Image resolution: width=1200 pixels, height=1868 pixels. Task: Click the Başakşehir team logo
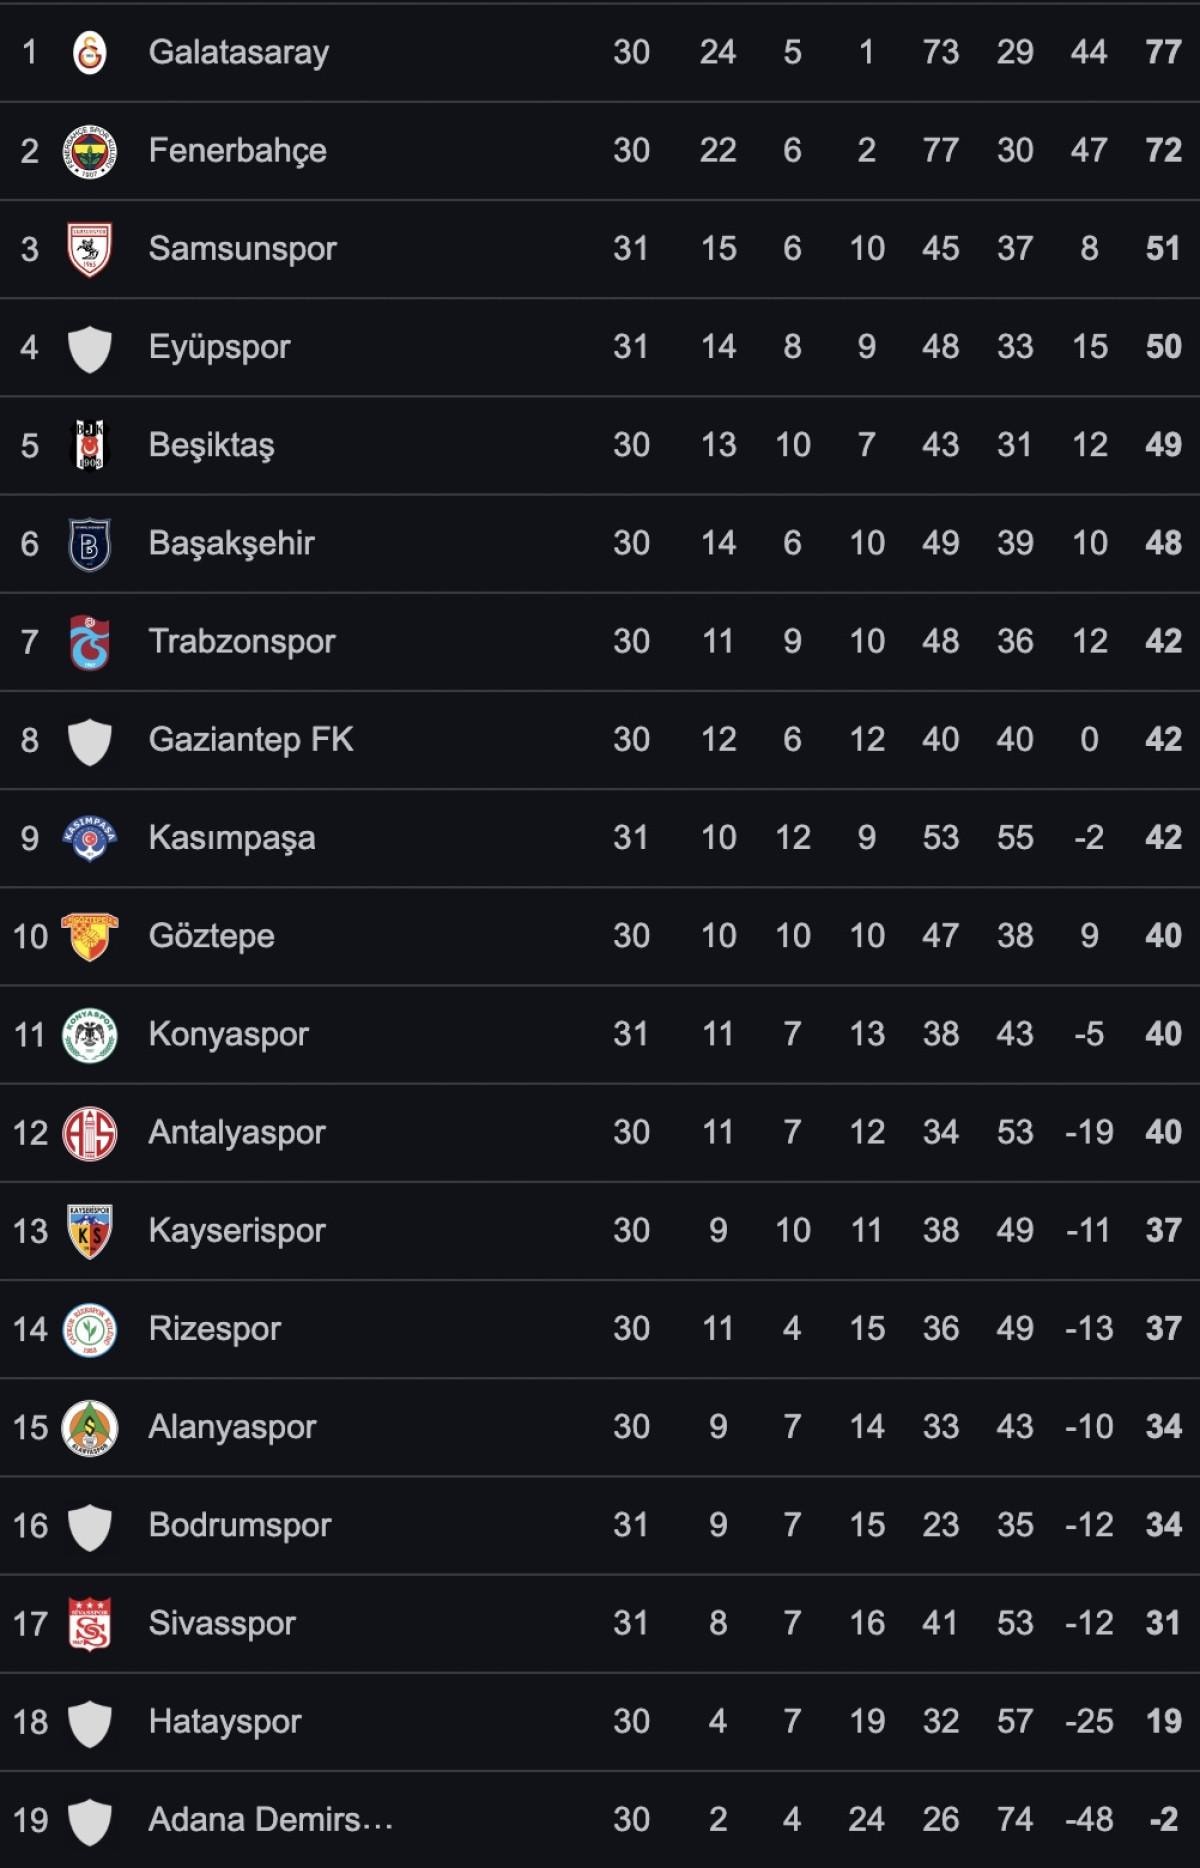(90, 544)
